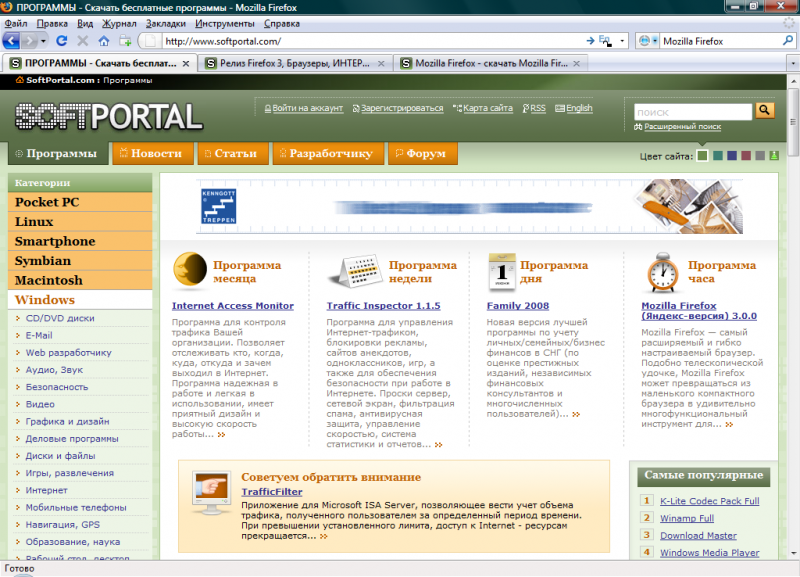Click the blue Go arrow in the address bar
The height and width of the screenshot is (577, 800).
[x=590, y=41]
